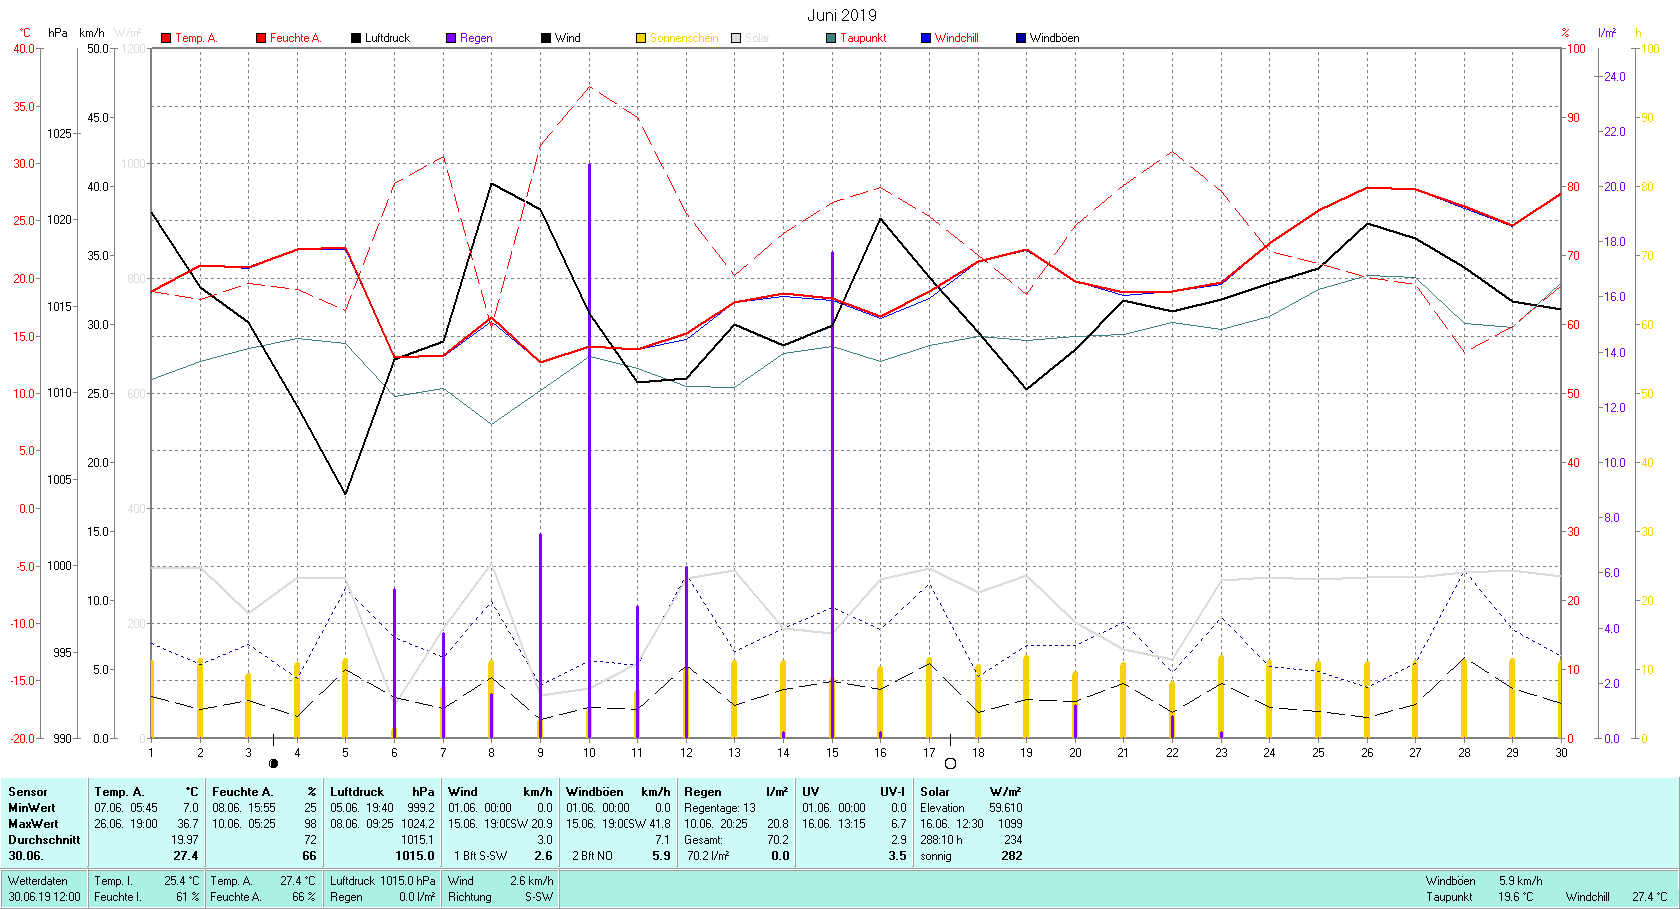Click the Juni 2019 chart title
This screenshot has width=1680, height=909.
(842, 15)
